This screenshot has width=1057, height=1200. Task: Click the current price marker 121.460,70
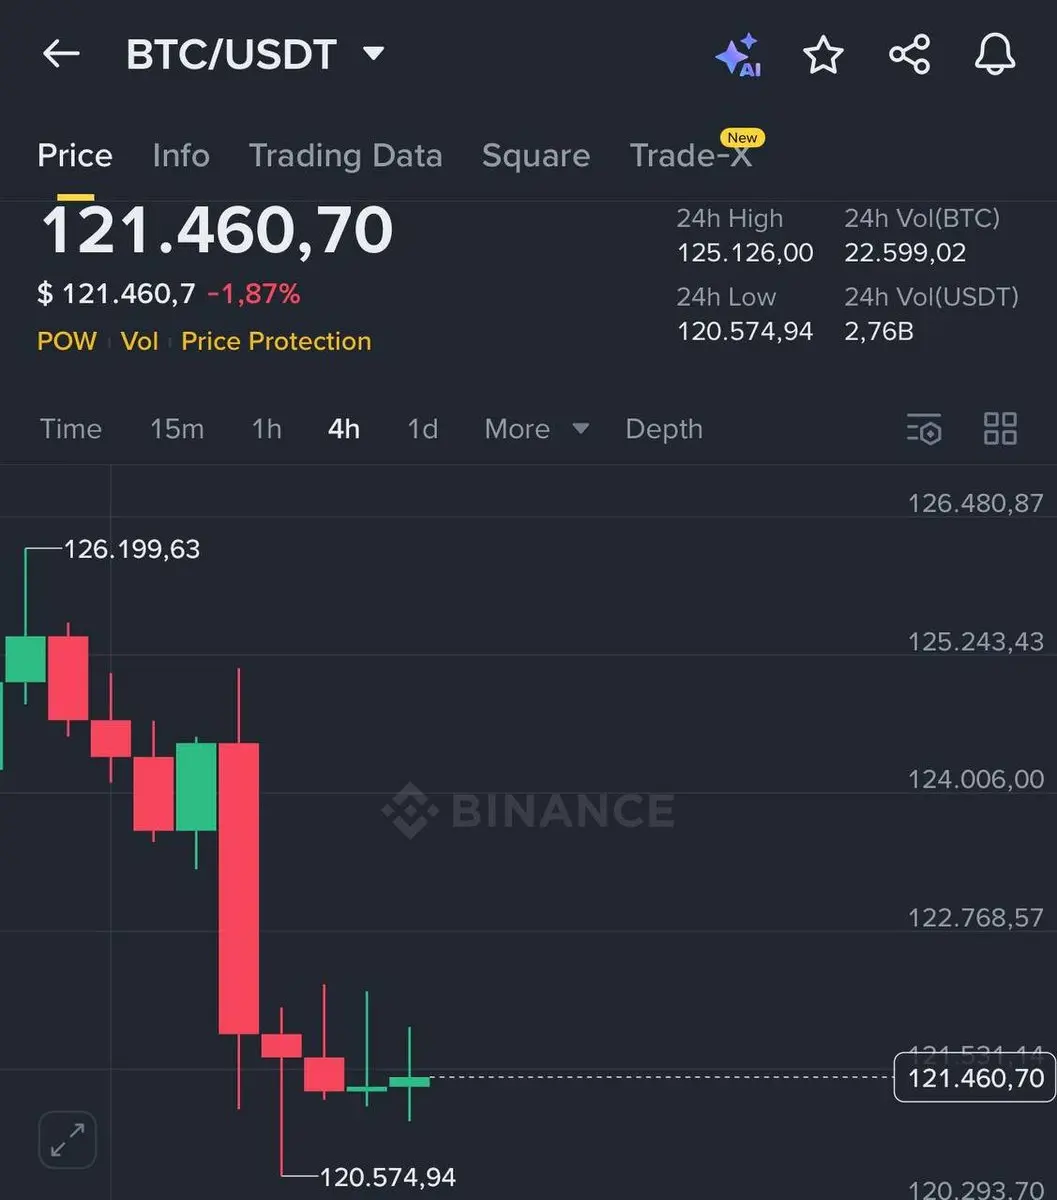click(974, 1078)
